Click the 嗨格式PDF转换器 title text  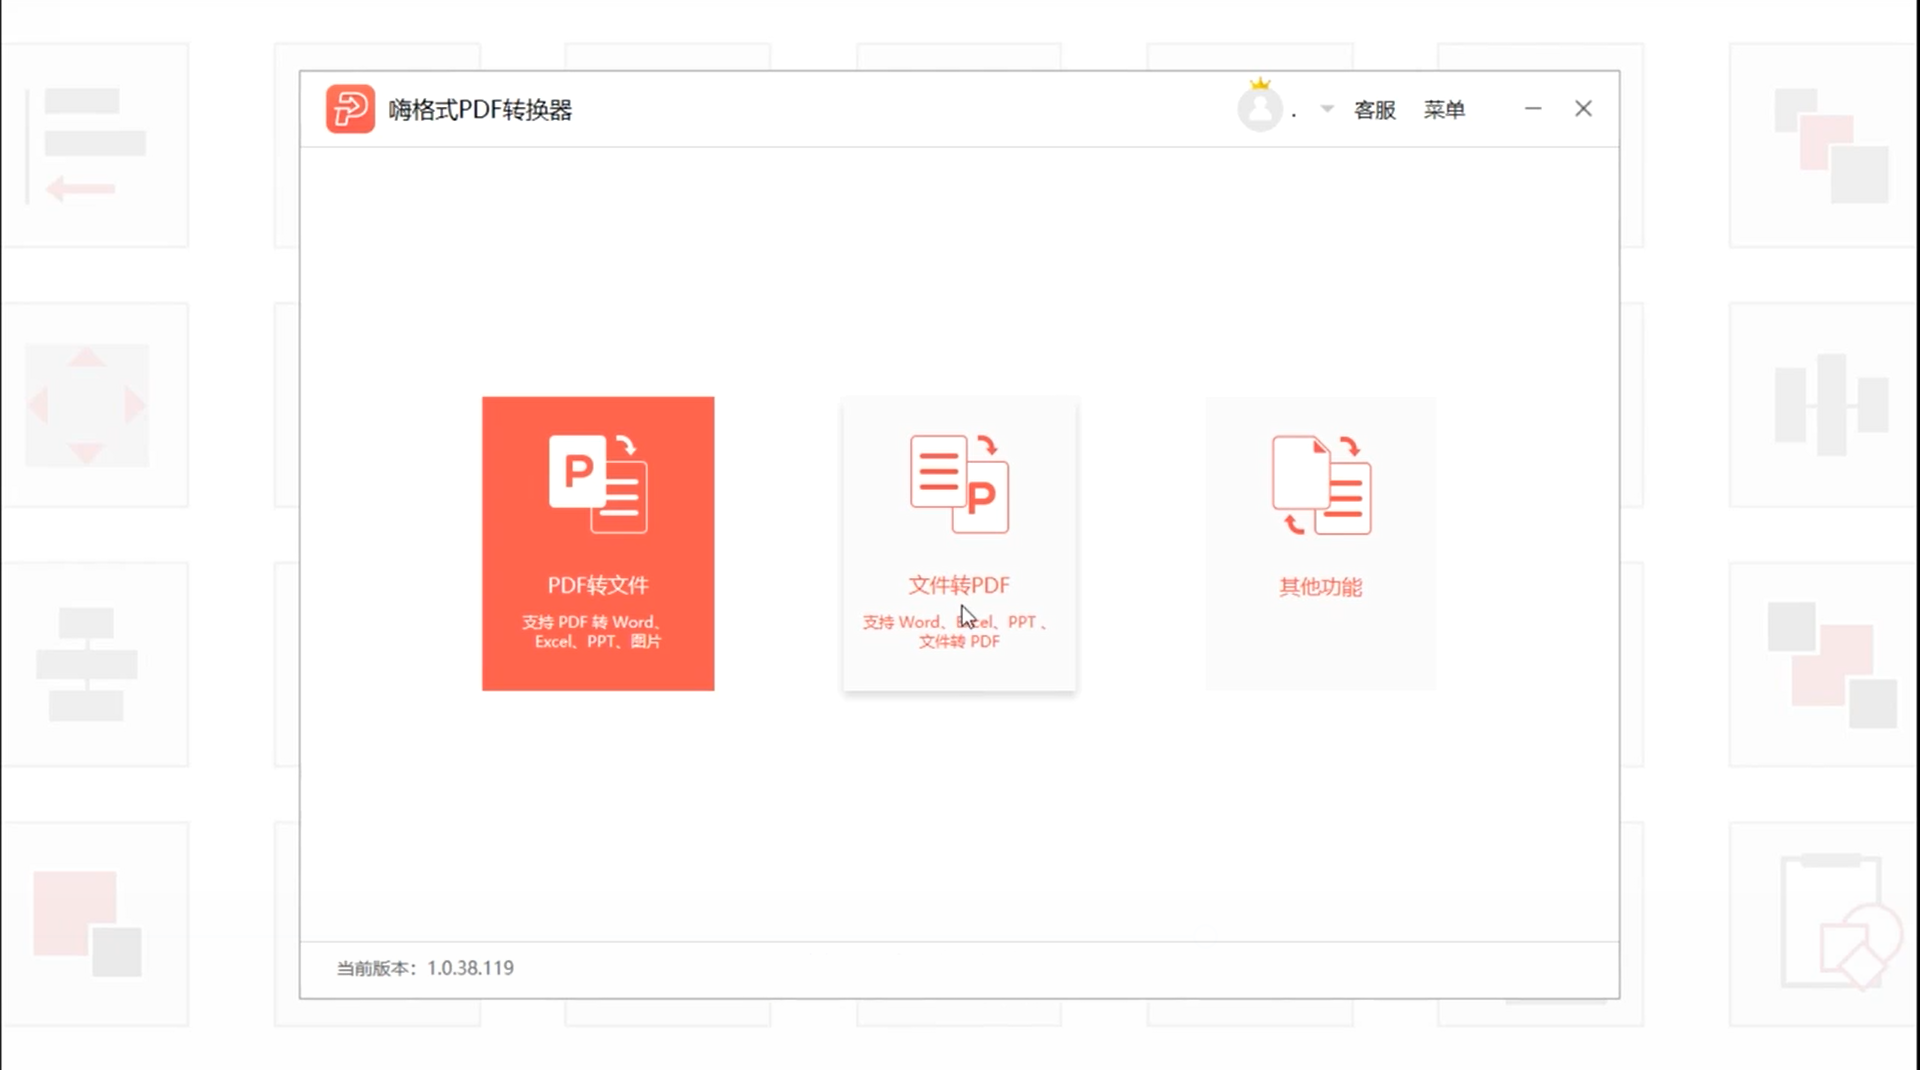pos(480,110)
